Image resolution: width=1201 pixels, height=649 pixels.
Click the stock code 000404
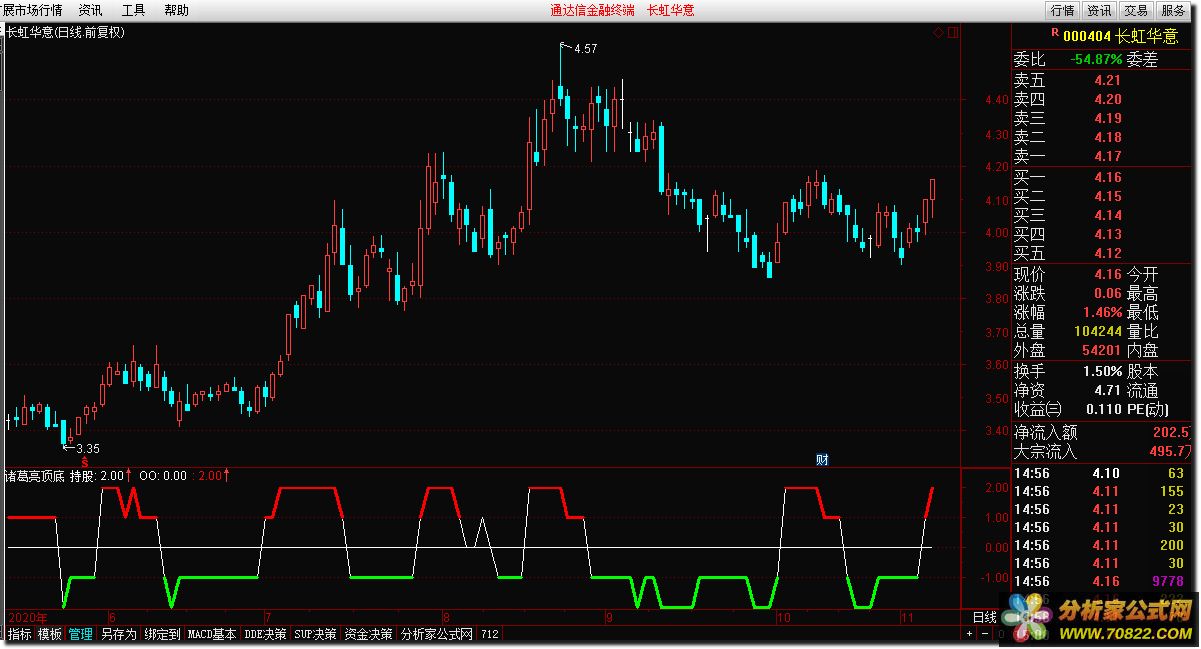pos(1086,36)
